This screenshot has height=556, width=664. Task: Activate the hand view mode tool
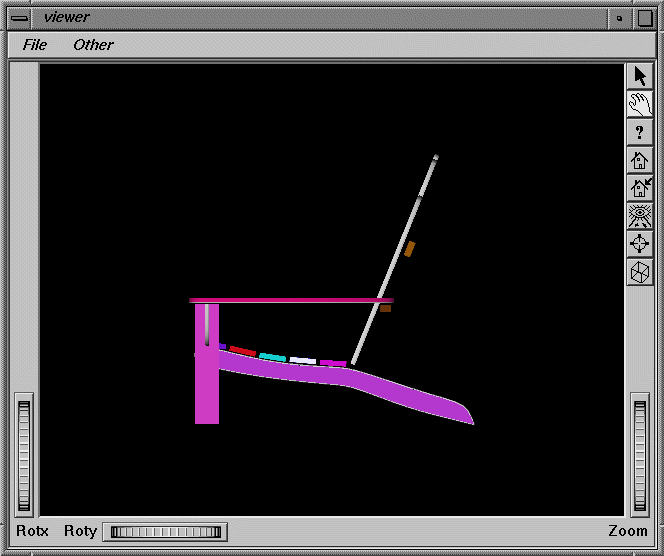(x=640, y=104)
